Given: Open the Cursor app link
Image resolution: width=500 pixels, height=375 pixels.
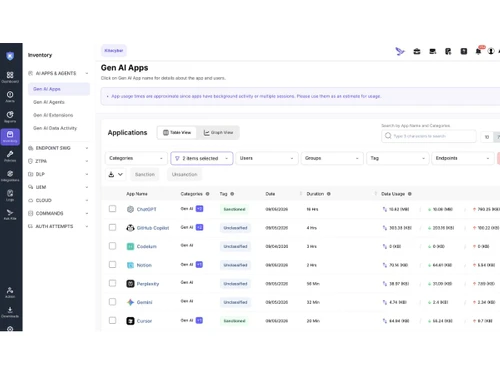Looking at the screenshot, I should coord(144,321).
